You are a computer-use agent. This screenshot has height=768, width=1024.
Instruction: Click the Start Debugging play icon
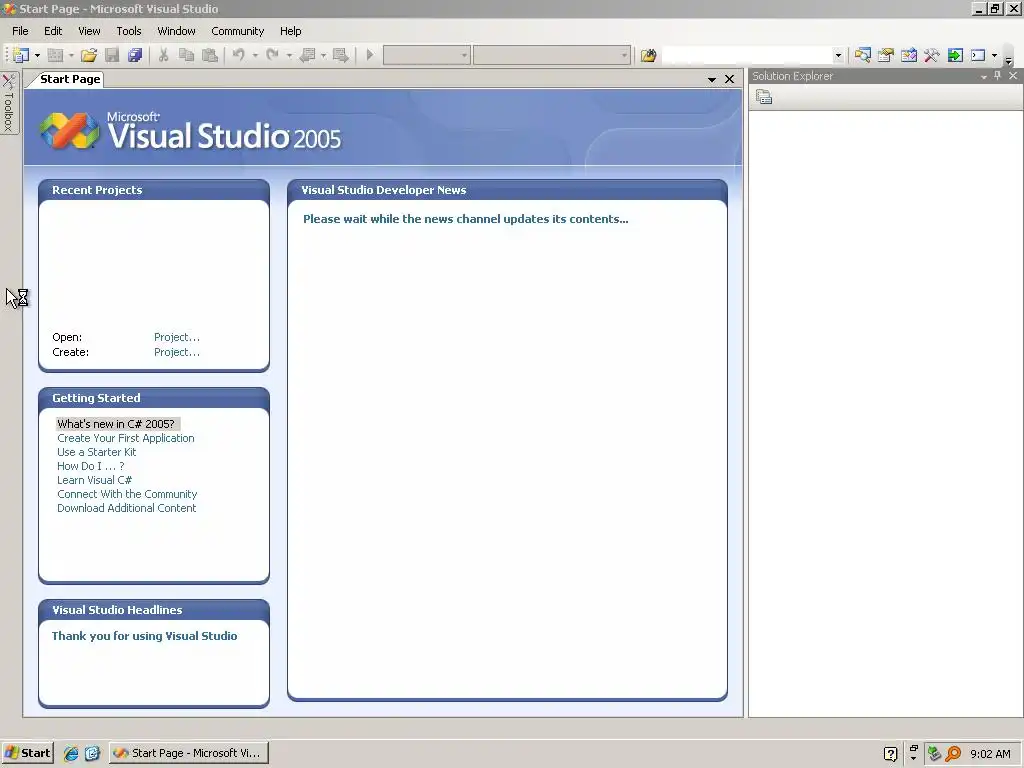tap(370, 56)
